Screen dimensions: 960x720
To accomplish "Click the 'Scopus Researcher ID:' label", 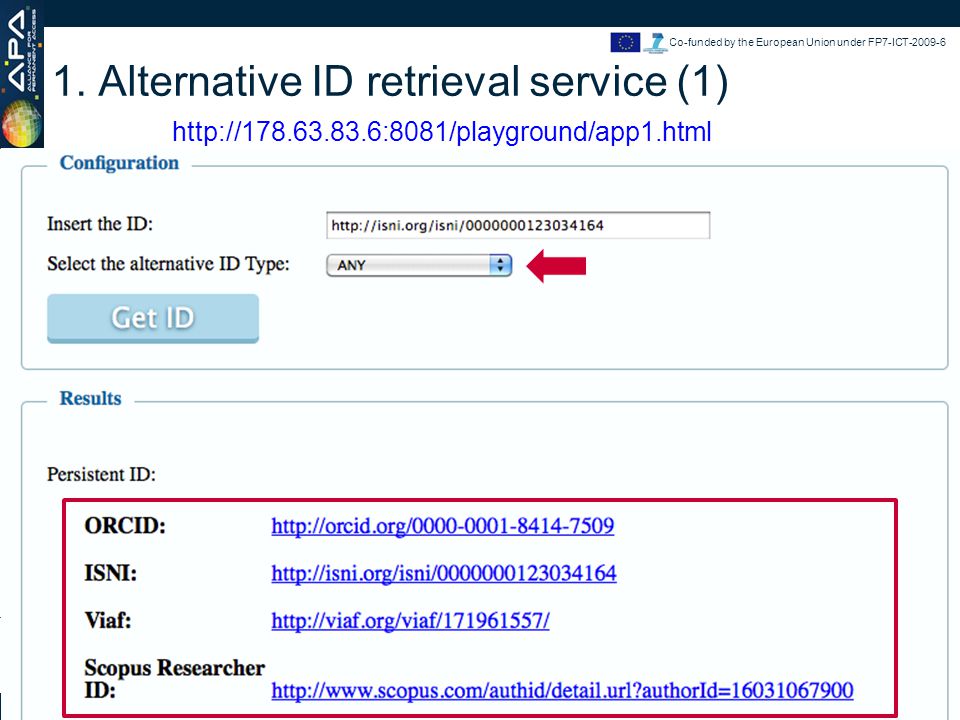I will [x=174, y=679].
